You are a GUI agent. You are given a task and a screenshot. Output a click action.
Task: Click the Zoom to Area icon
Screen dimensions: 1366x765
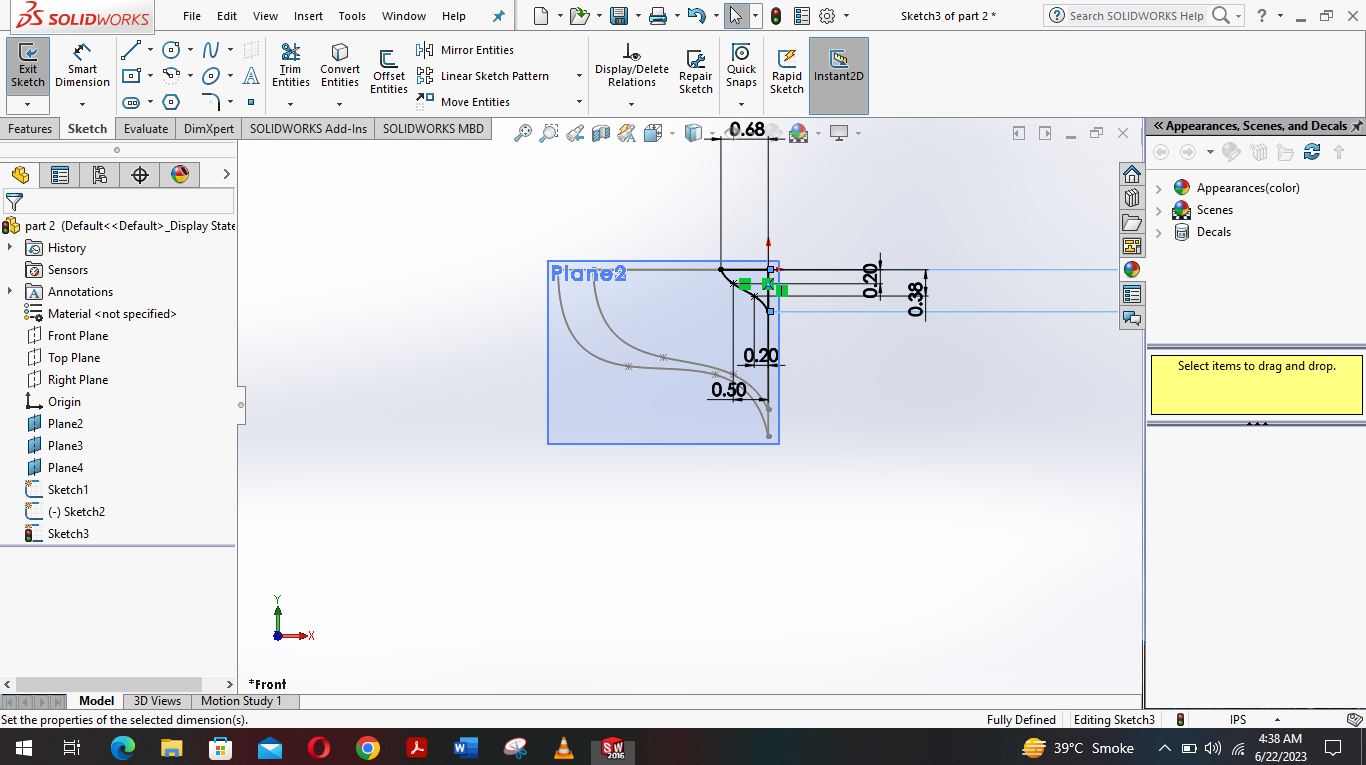coord(548,133)
